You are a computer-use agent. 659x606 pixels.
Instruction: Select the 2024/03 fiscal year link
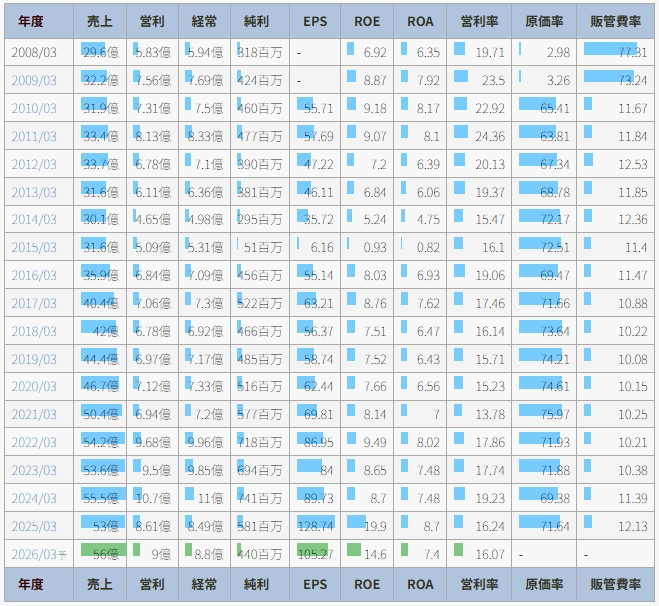34,498
